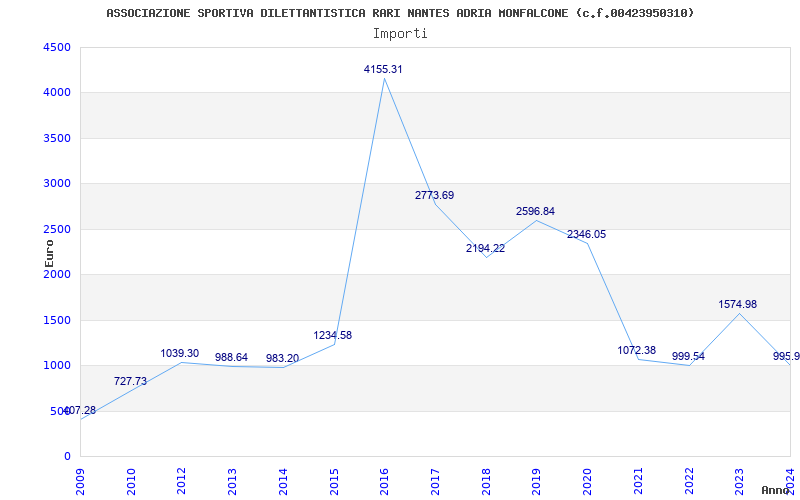The height and width of the screenshot is (500, 800).
Task: Click the 2500 y-axis tick label
Action: click(x=55, y=229)
